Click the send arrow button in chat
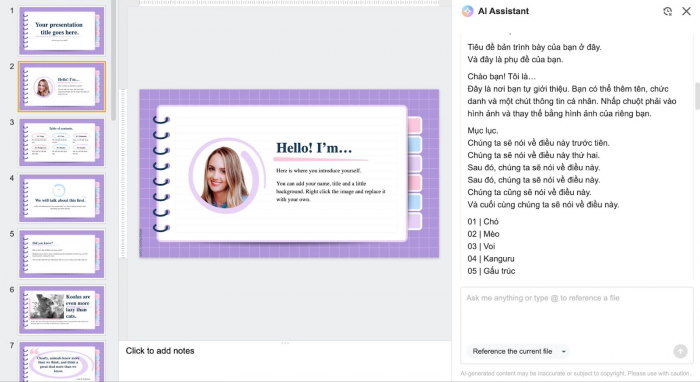Image resolution: width=700 pixels, height=382 pixels. [680, 351]
